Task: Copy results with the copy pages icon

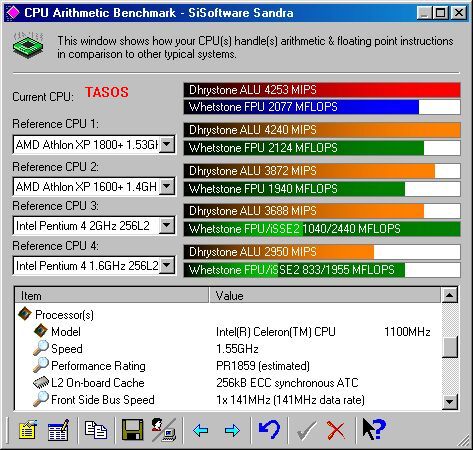Action: tap(96, 430)
